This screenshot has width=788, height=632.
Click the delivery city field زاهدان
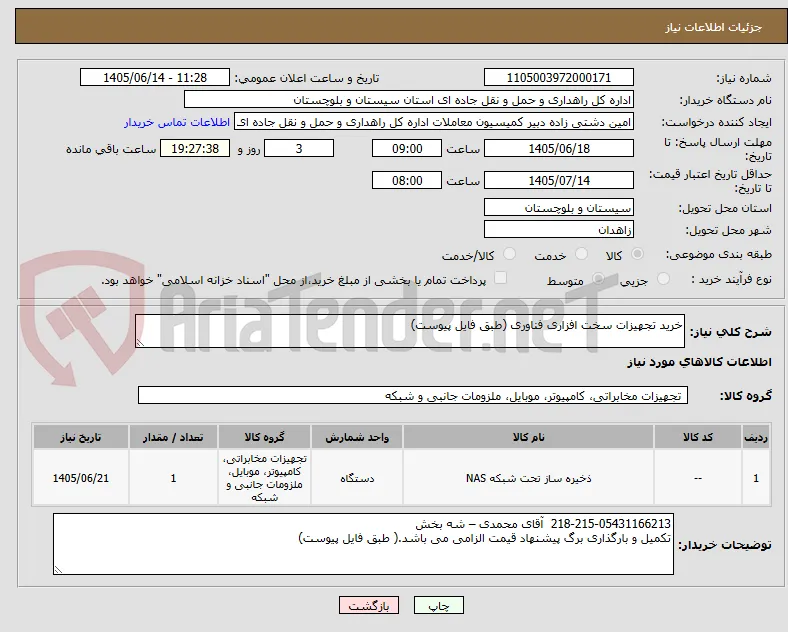coord(559,230)
